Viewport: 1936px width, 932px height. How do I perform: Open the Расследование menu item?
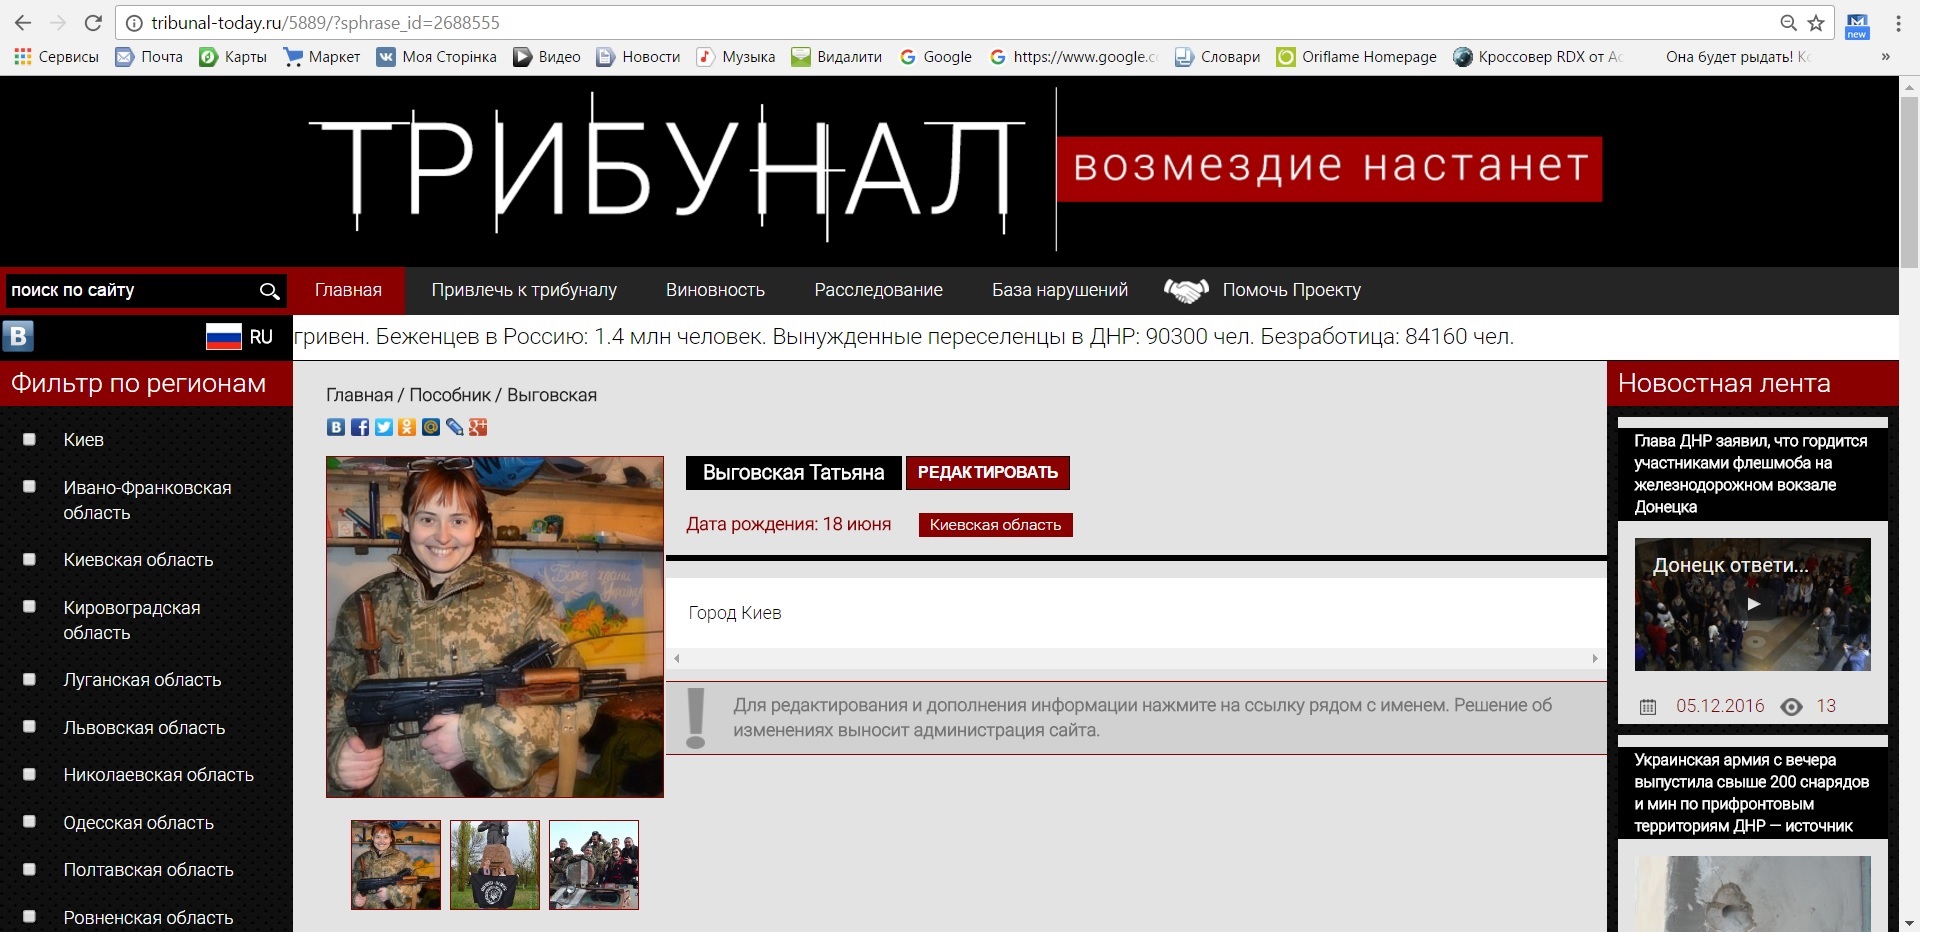878,290
